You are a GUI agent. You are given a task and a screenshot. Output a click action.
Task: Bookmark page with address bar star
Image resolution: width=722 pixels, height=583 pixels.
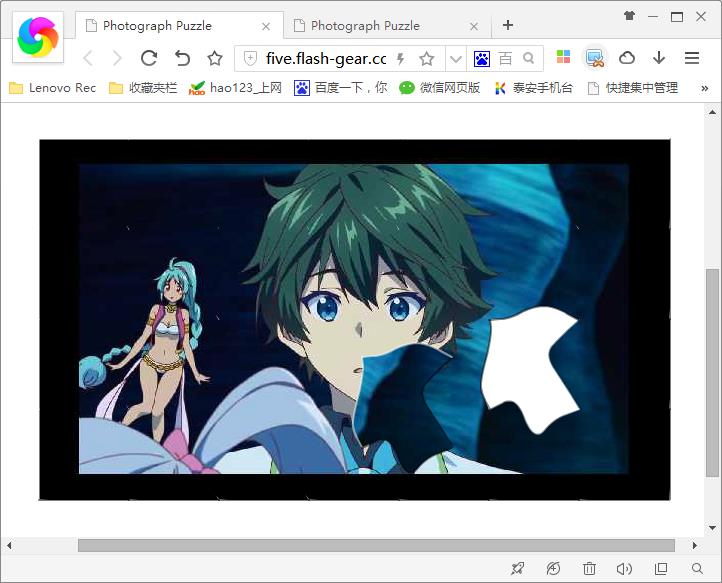pyautogui.click(x=427, y=58)
